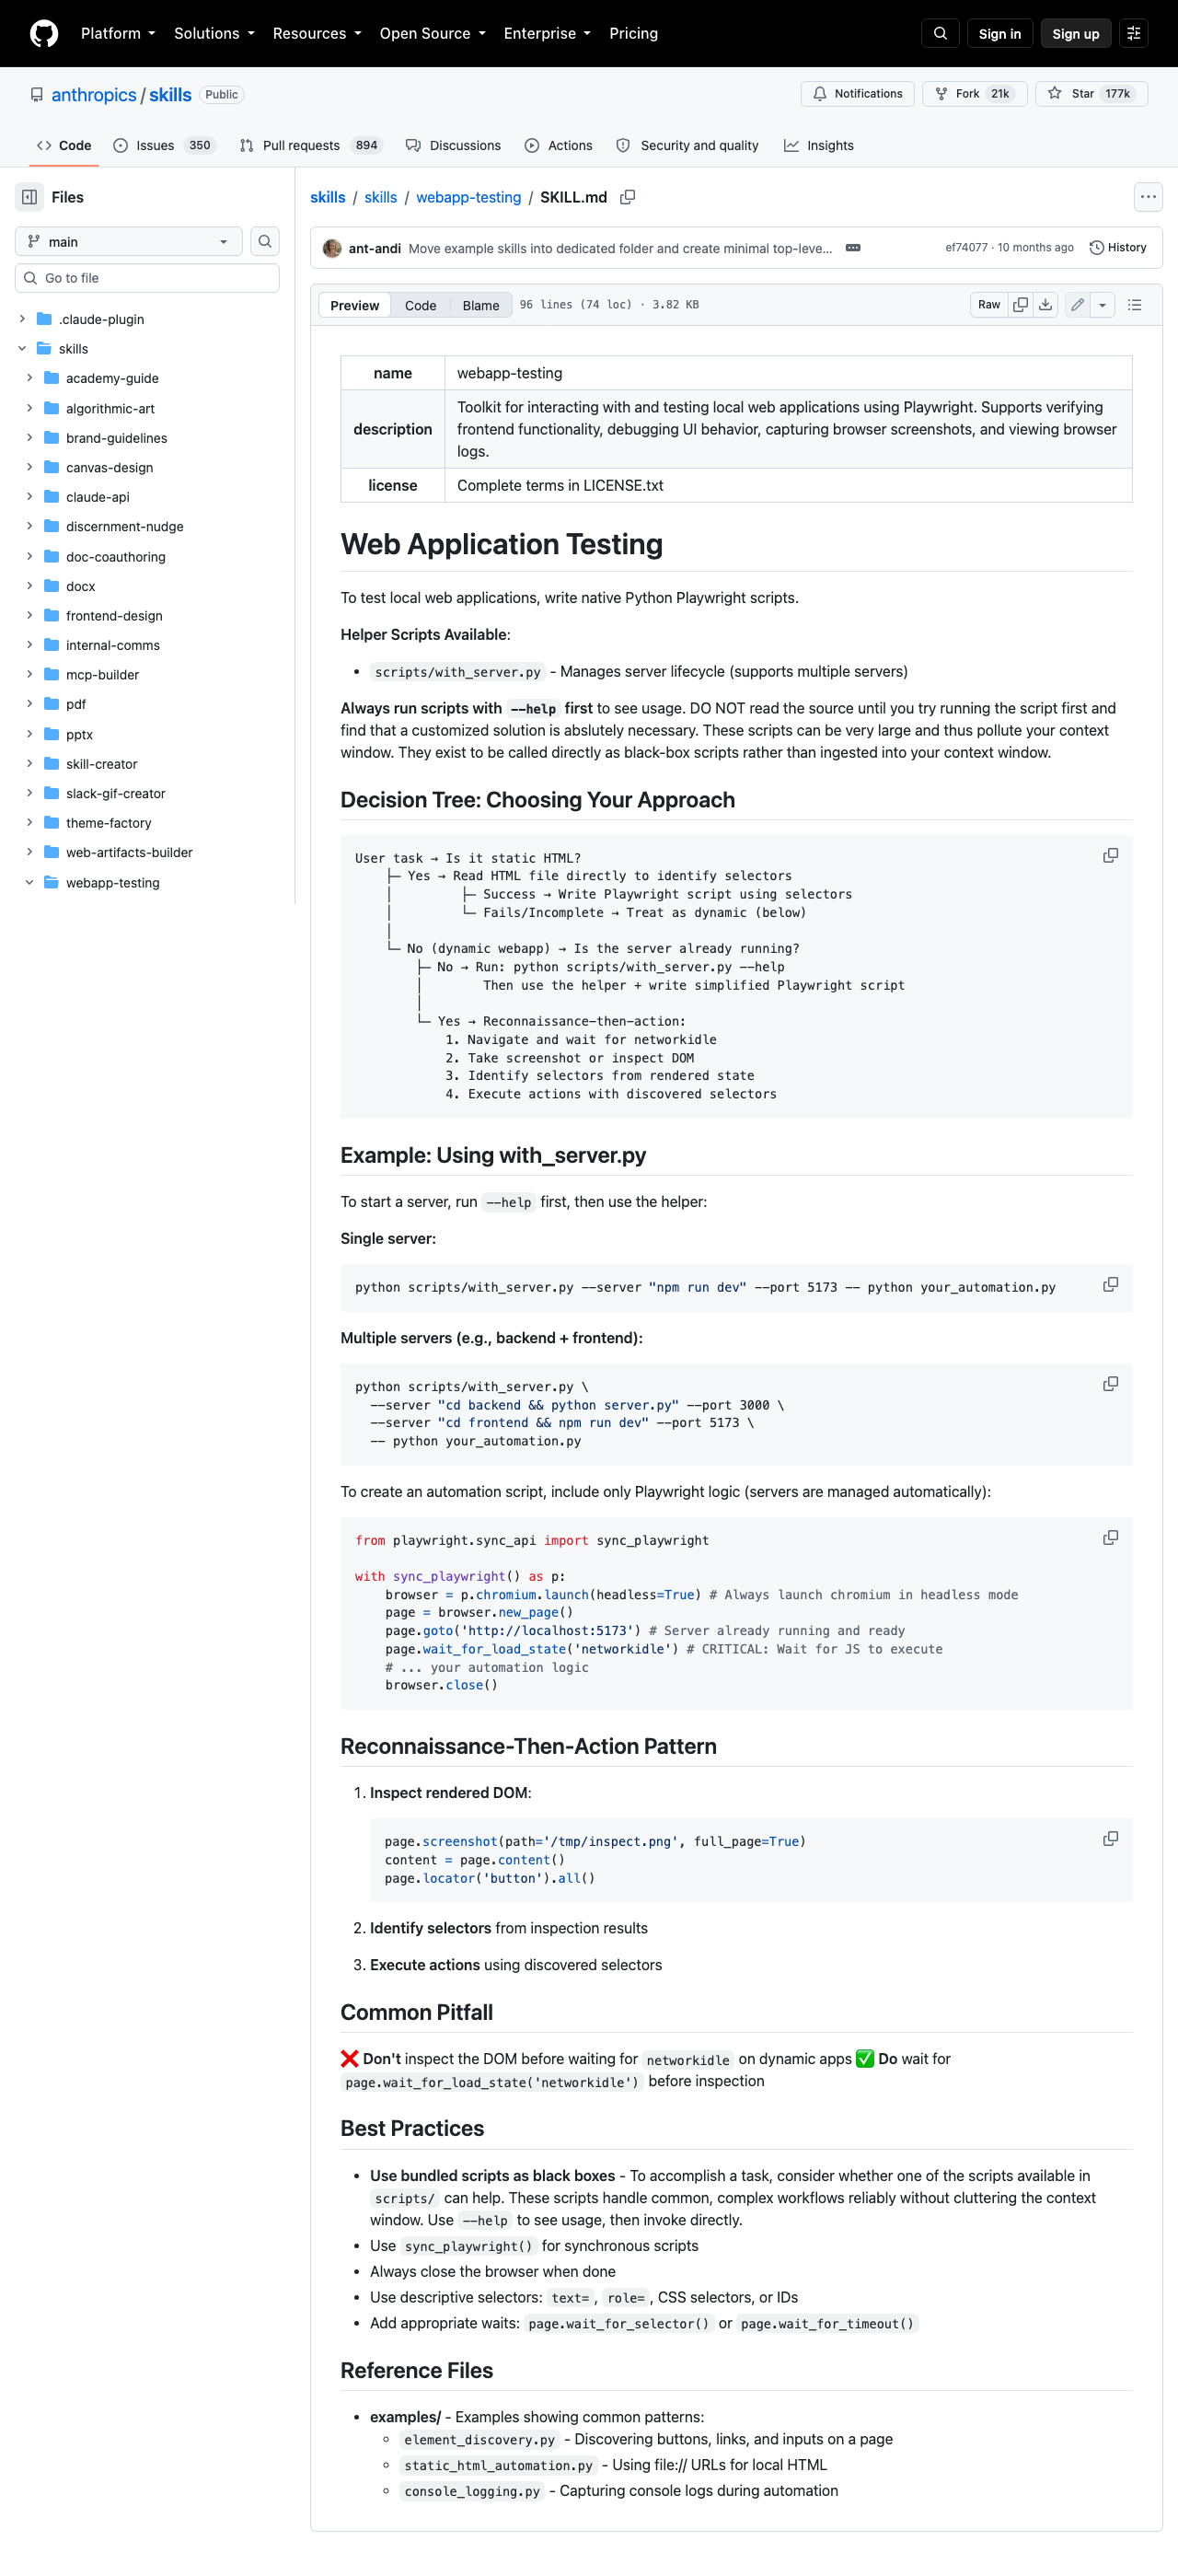Viewport: 1178px width, 2576px height.
Task: Copy the single server command block
Action: point(1110,1285)
